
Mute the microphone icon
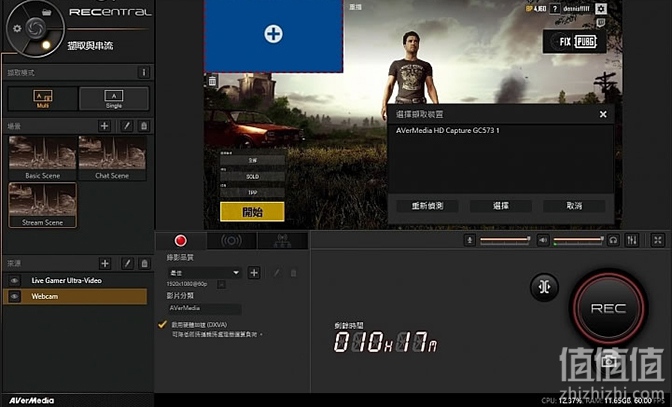click(470, 240)
